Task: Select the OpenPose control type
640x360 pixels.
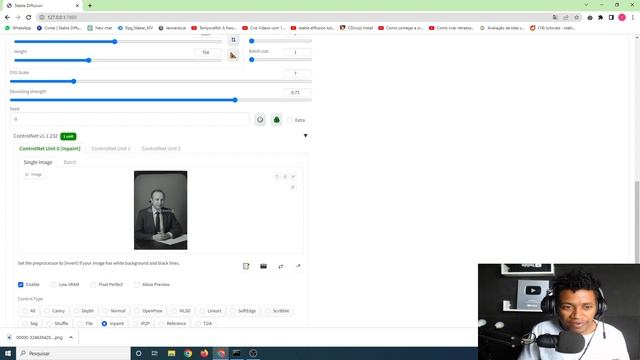Action: (x=149, y=311)
